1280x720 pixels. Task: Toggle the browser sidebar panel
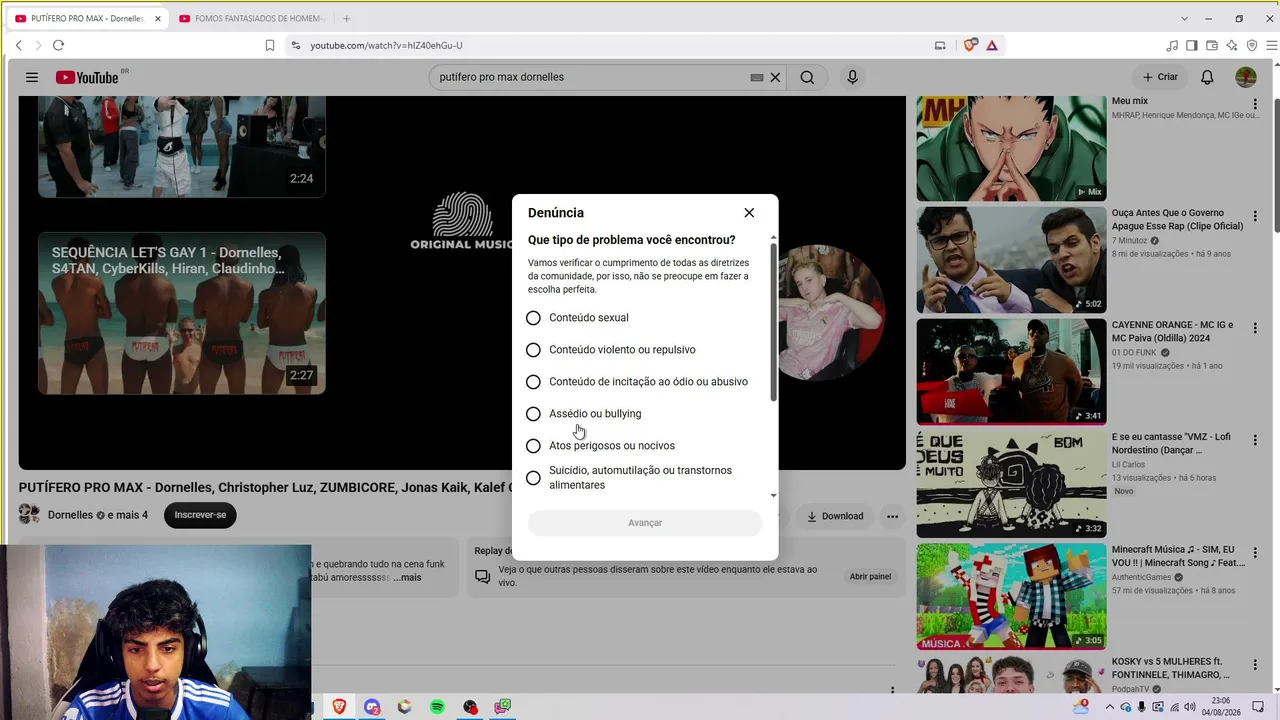[x=1192, y=45]
